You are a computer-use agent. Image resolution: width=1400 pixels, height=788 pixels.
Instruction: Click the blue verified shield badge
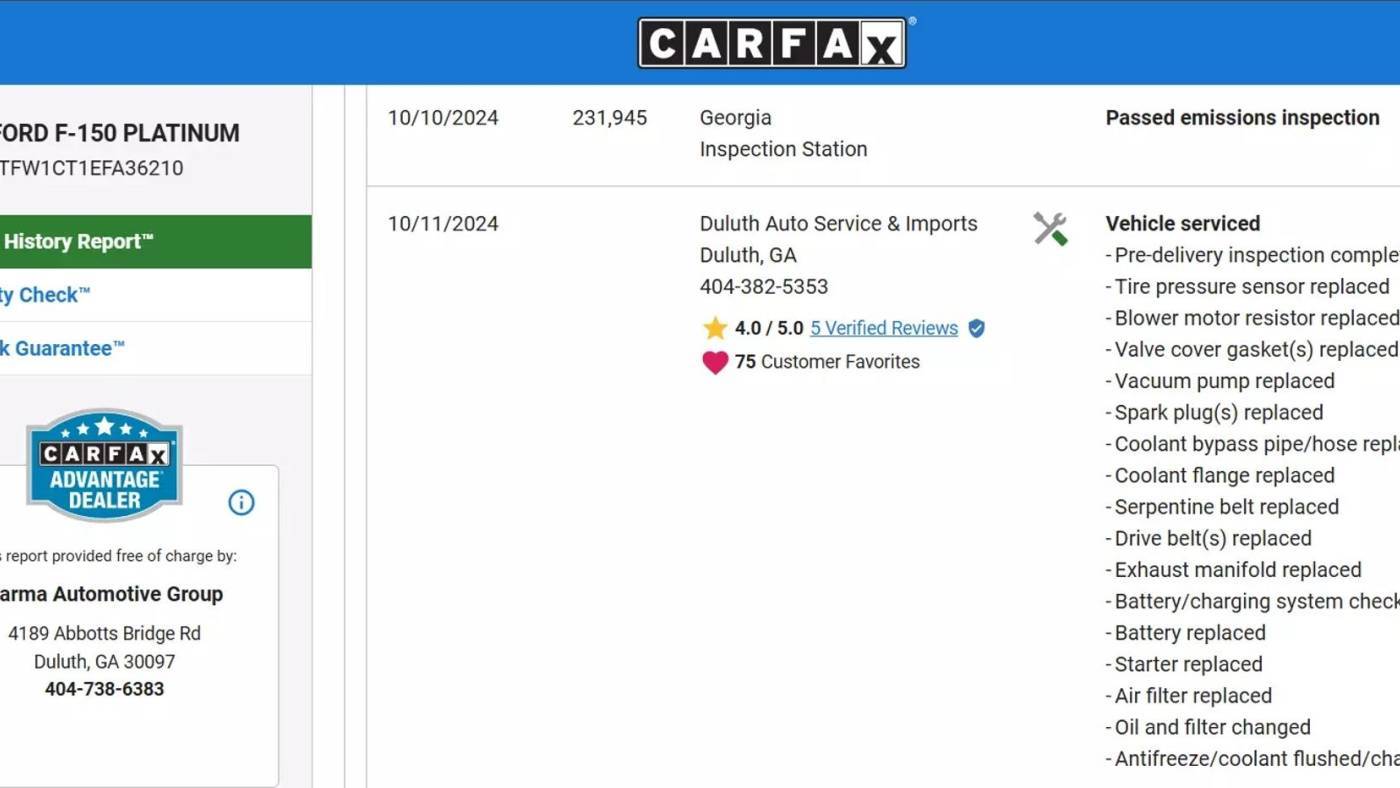[x=977, y=328]
